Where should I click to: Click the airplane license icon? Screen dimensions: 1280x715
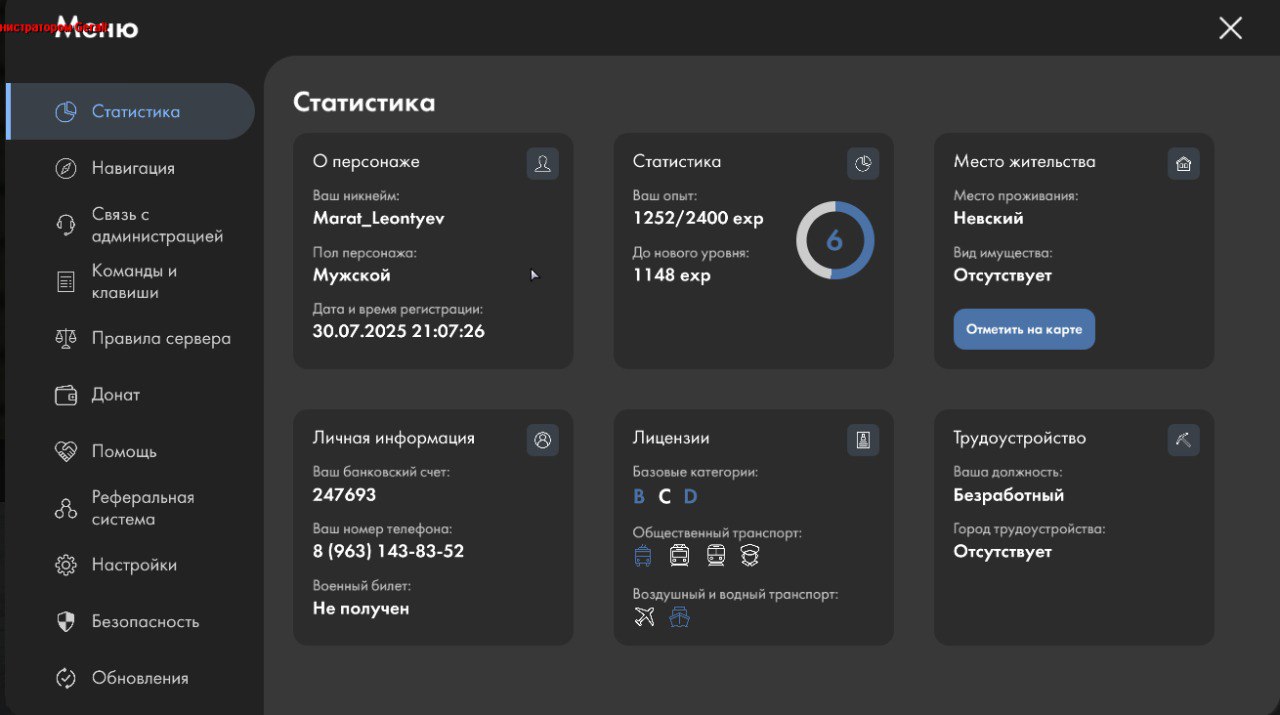tap(645, 617)
